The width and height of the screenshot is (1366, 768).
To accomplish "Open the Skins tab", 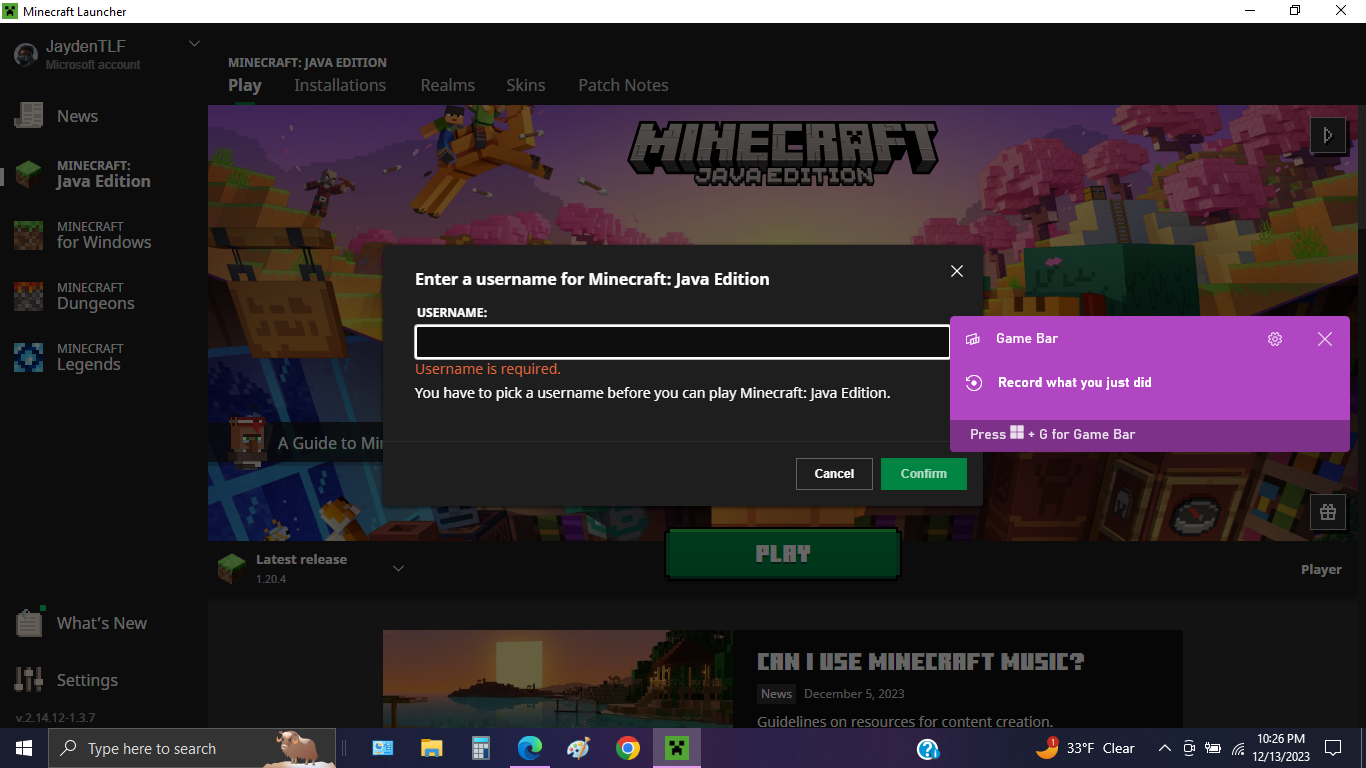I will point(525,85).
